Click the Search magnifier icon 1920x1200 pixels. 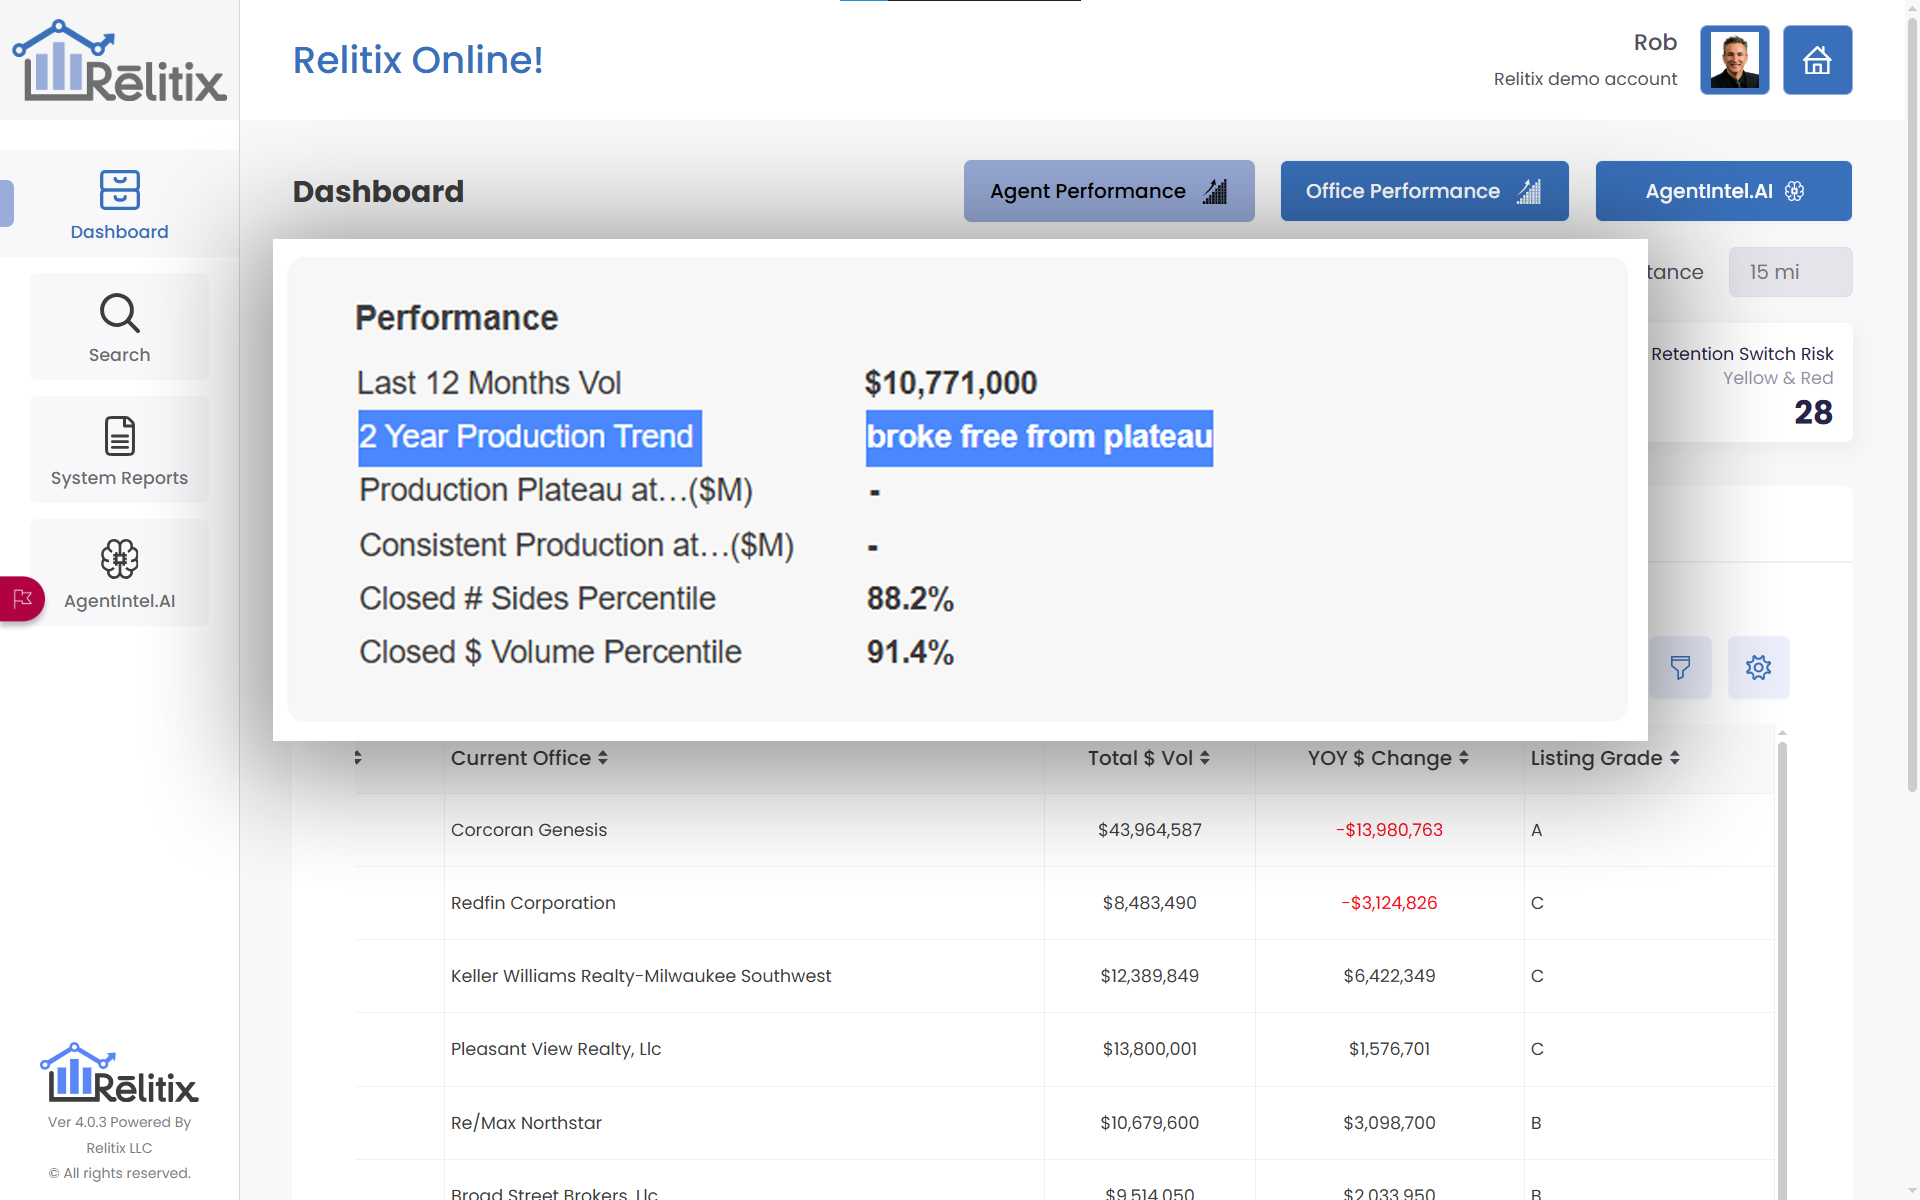[x=119, y=314]
